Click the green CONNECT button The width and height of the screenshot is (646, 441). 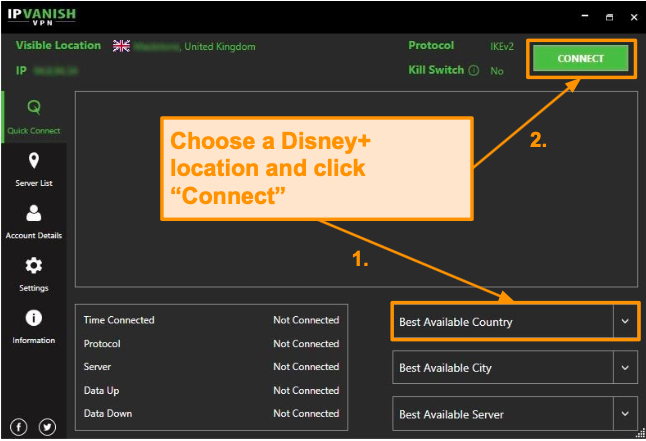(580, 58)
